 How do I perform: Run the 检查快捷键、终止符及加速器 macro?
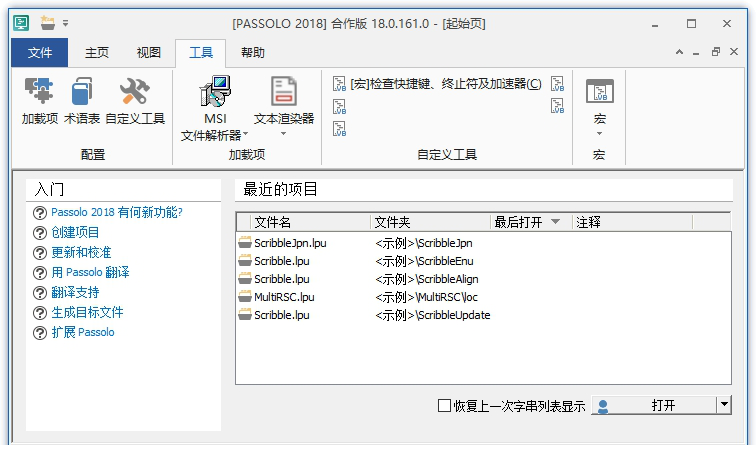pos(437,84)
